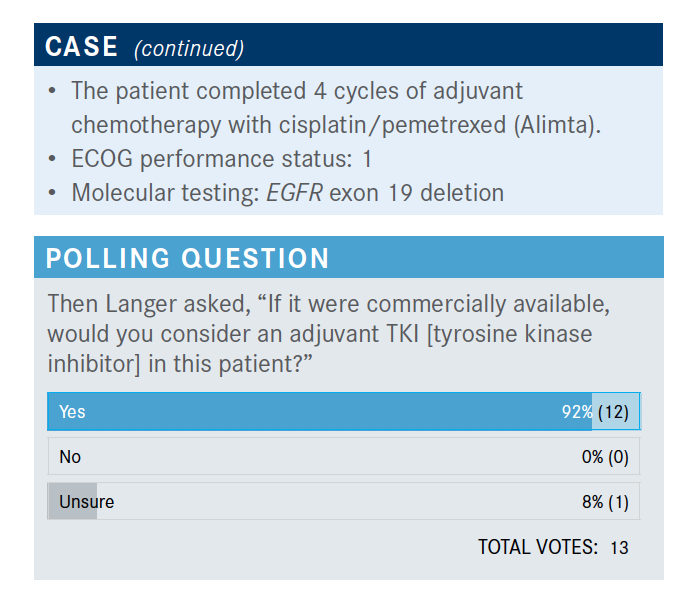Click the total vote count 13

tap(619, 548)
